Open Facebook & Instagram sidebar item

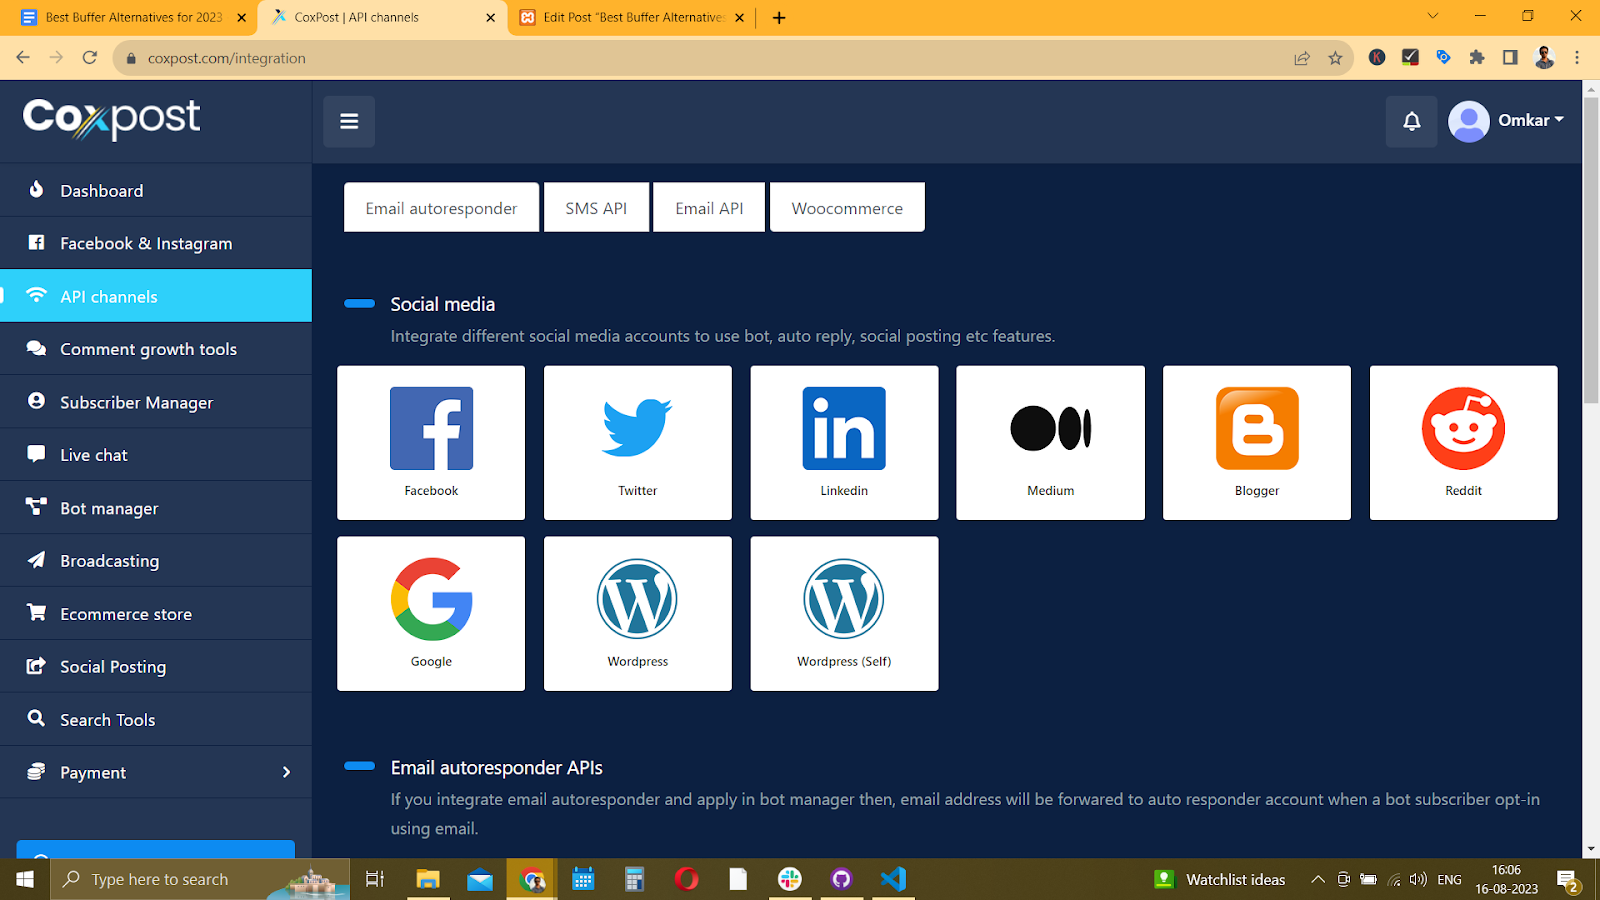(156, 243)
